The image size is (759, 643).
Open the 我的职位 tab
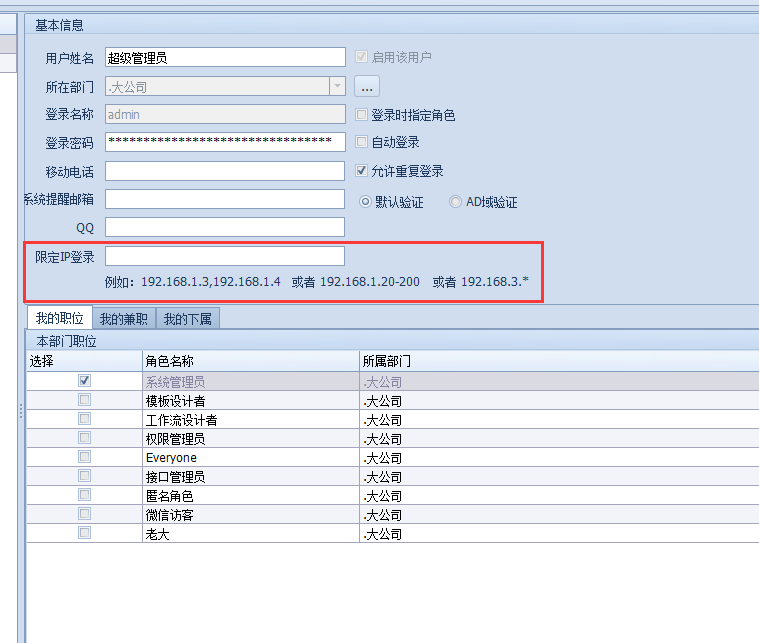click(x=59, y=319)
